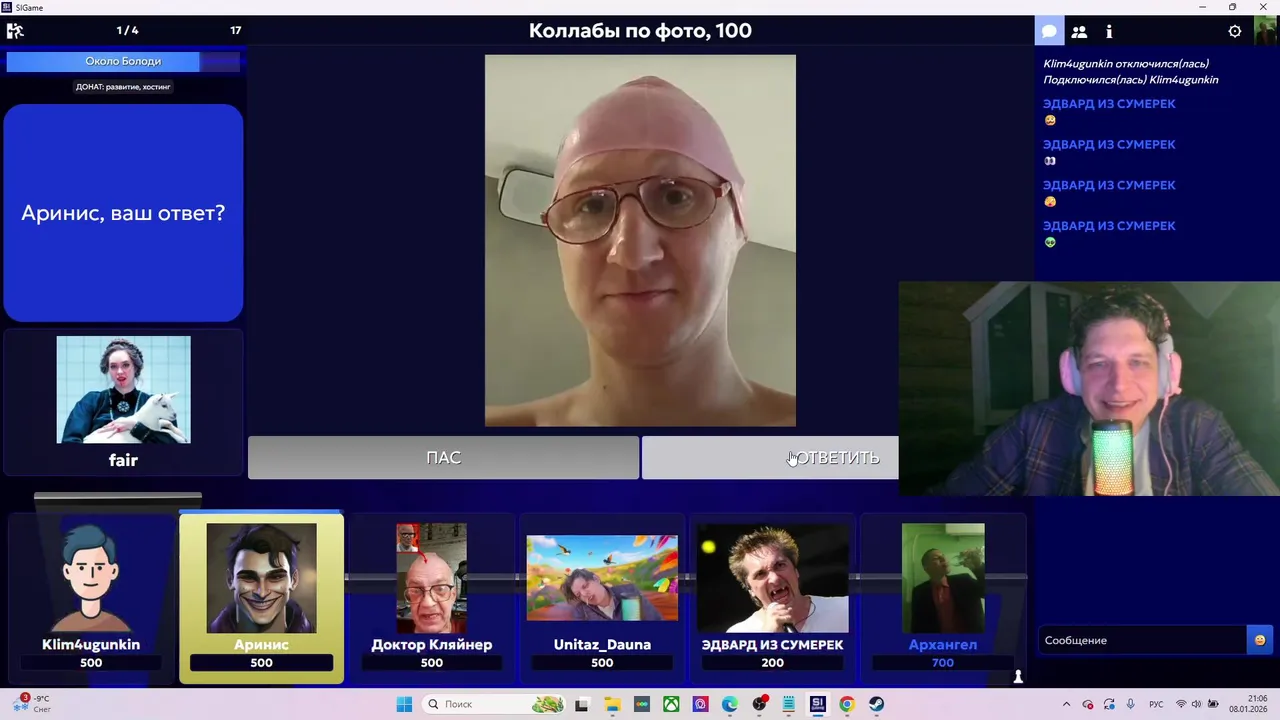The height and width of the screenshot is (720, 1280).
Task: Open the Xbox app from taskbar
Action: 671,704
